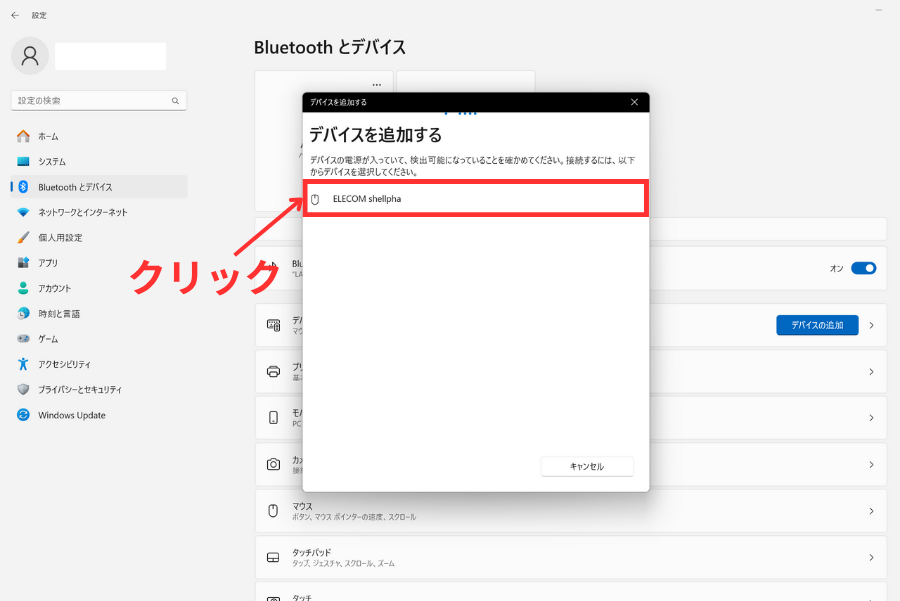
Task: Click the user profile avatar
Action: click(x=30, y=56)
